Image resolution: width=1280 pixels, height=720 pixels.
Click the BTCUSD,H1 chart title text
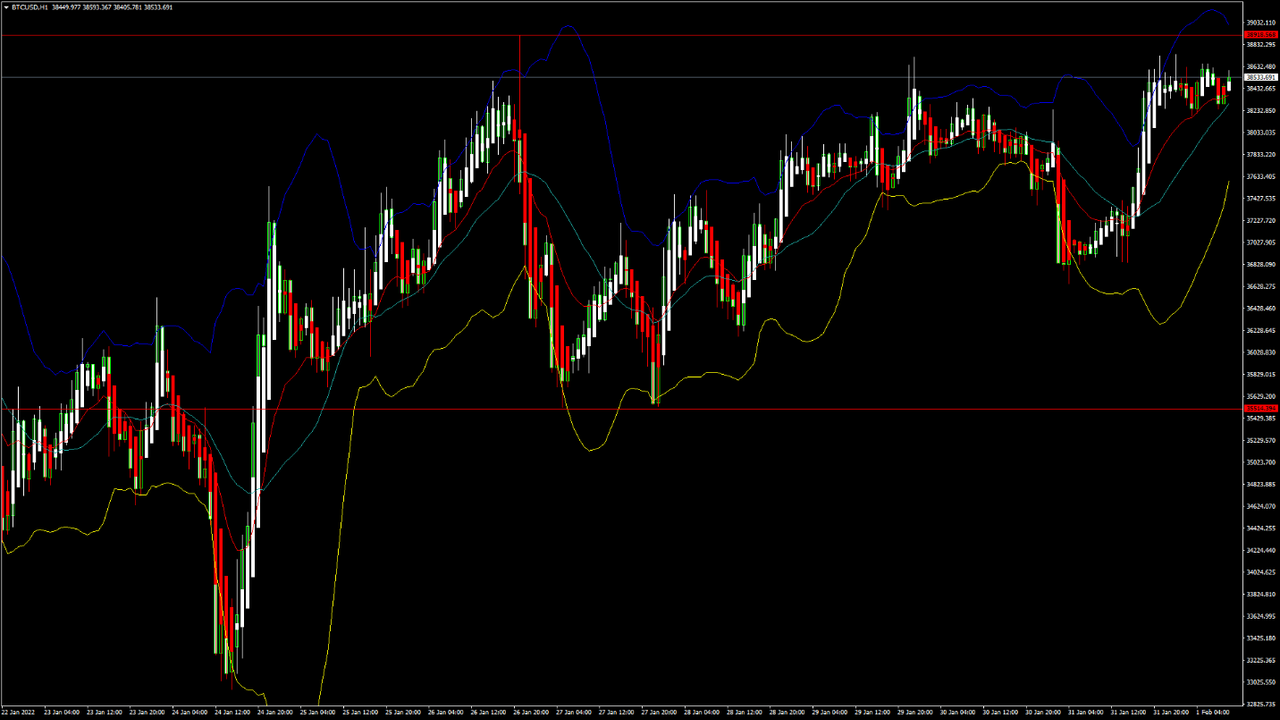[x=29, y=7]
